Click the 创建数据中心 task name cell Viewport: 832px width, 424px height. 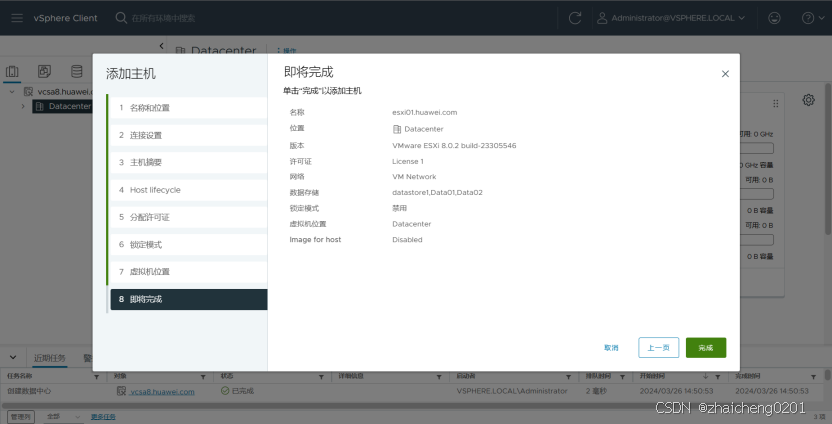click(x=29, y=391)
